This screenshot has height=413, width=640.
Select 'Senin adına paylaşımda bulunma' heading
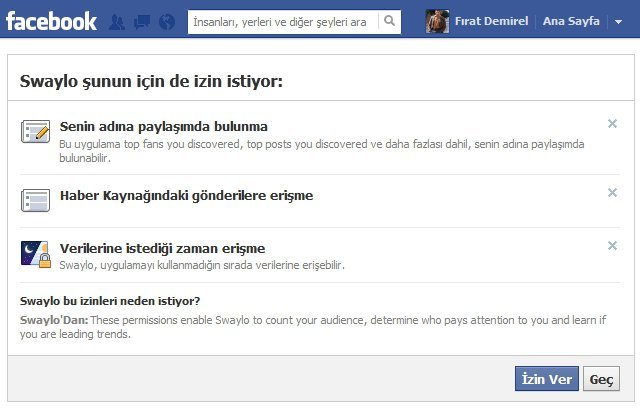pos(164,127)
